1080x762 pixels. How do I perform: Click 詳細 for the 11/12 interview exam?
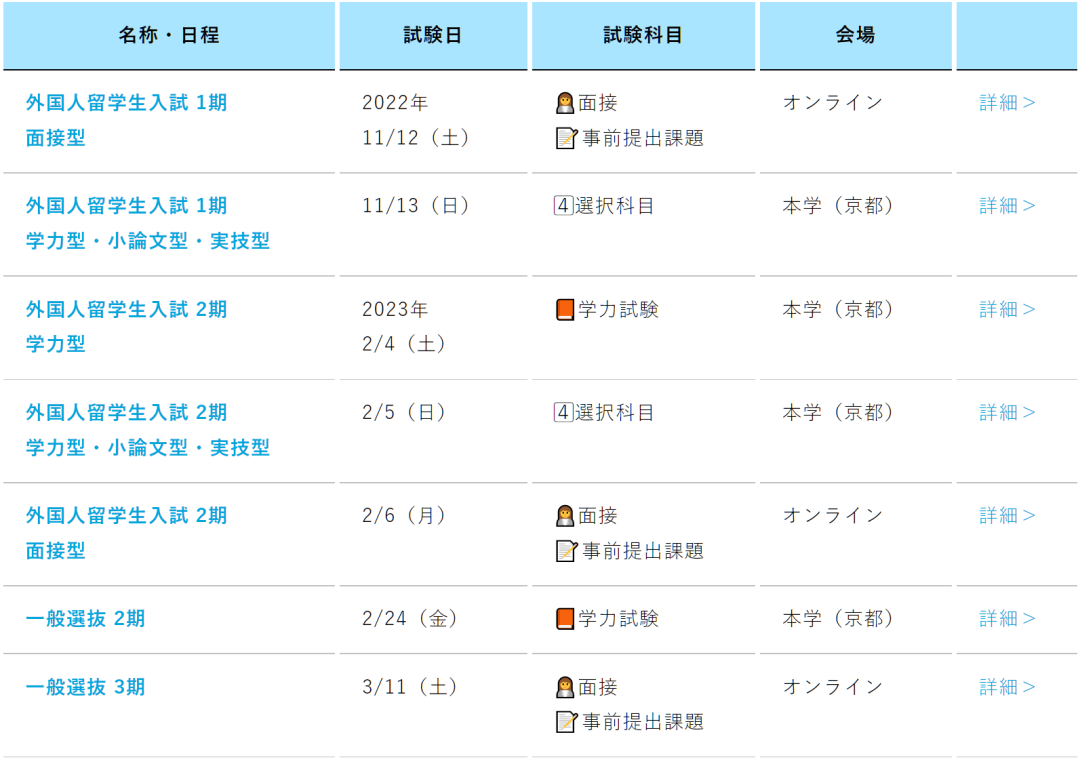[1007, 103]
